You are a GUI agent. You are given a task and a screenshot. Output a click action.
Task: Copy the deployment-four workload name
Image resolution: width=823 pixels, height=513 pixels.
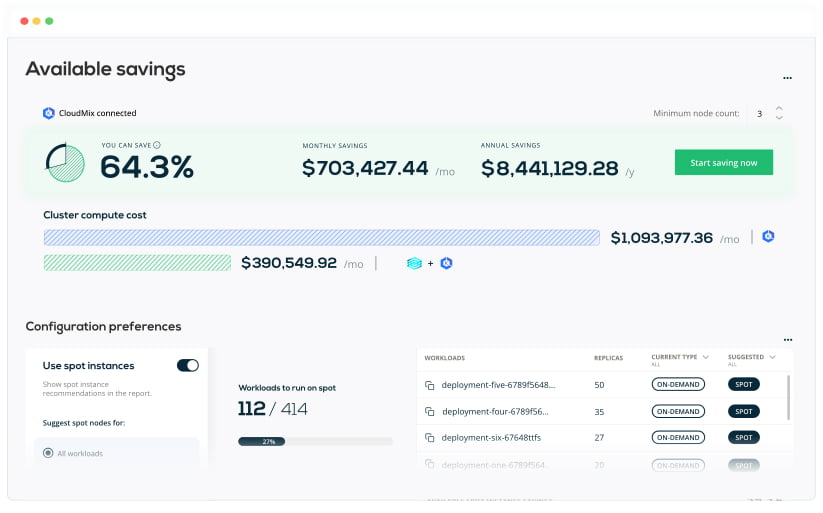tap(429, 411)
